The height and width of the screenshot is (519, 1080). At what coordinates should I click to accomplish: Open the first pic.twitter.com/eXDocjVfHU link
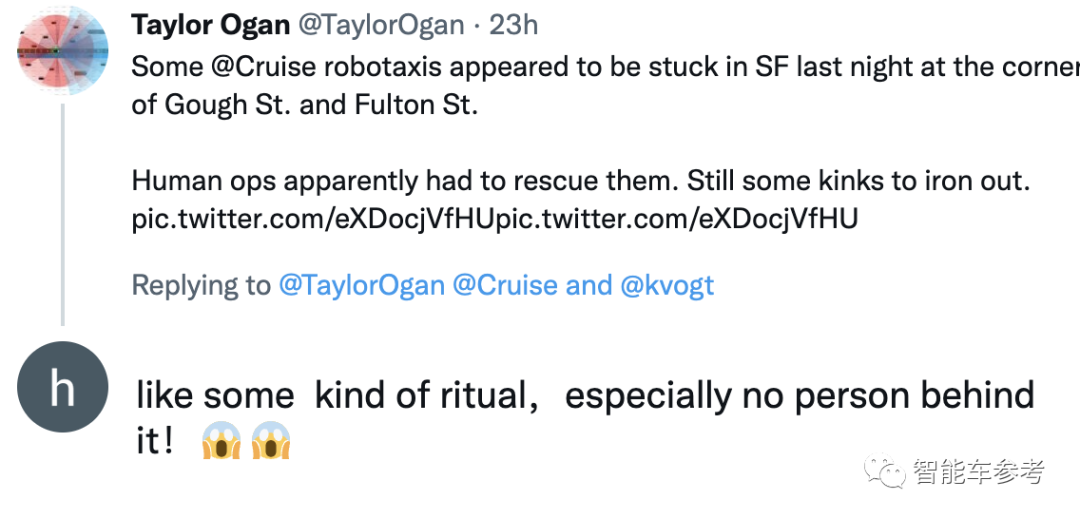pos(314,219)
